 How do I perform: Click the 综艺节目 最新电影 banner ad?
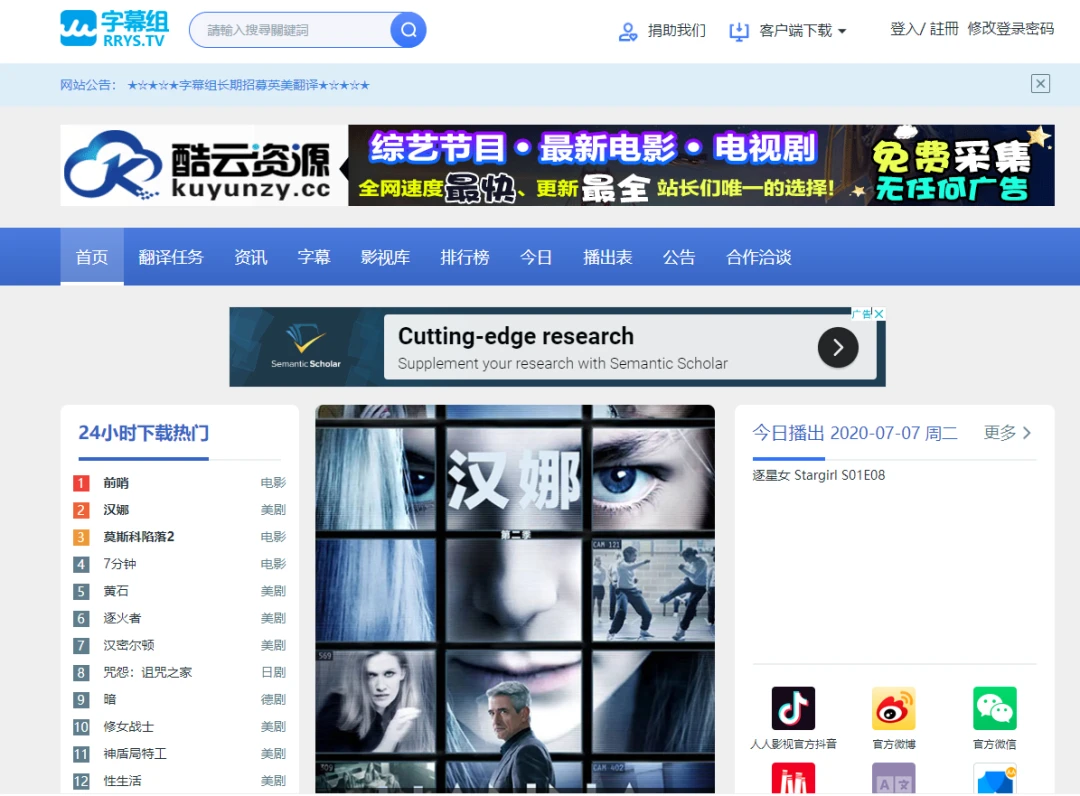pos(701,165)
